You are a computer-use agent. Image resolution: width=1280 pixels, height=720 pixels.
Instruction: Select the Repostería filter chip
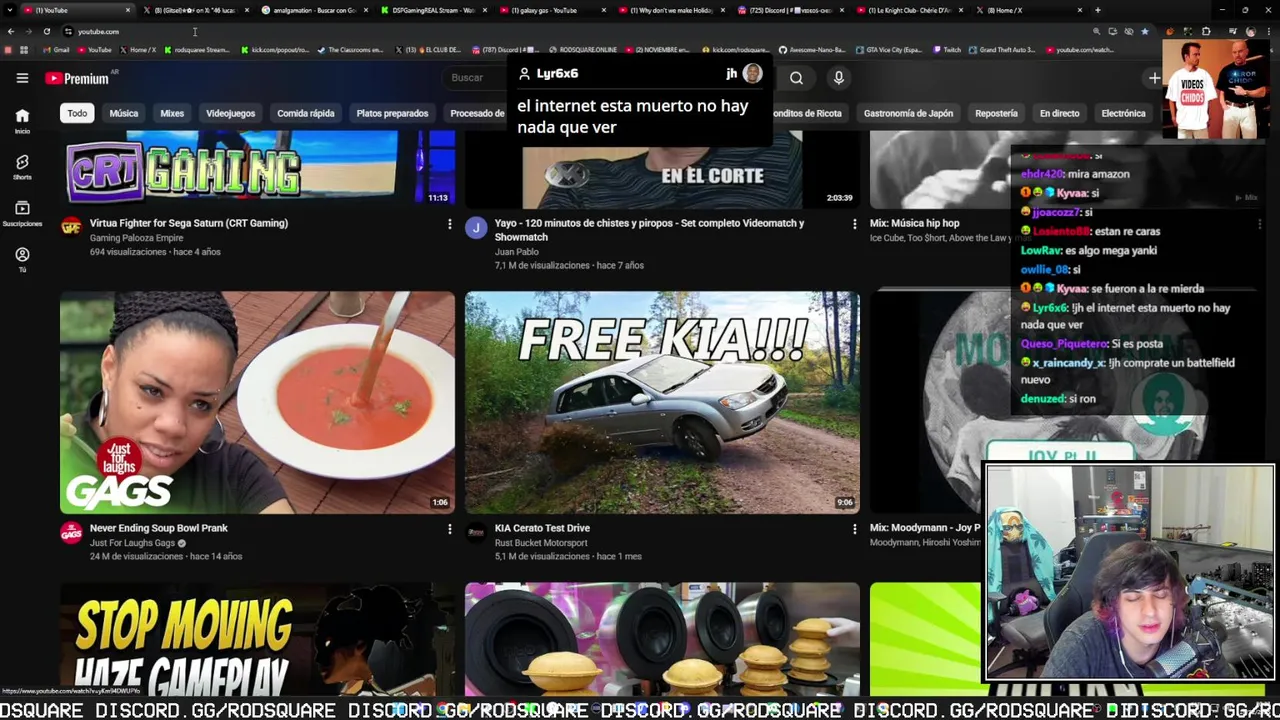[996, 113]
